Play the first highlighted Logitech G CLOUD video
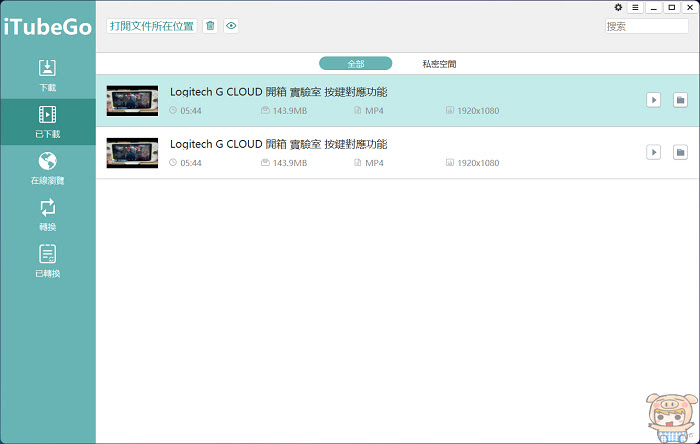 click(654, 100)
